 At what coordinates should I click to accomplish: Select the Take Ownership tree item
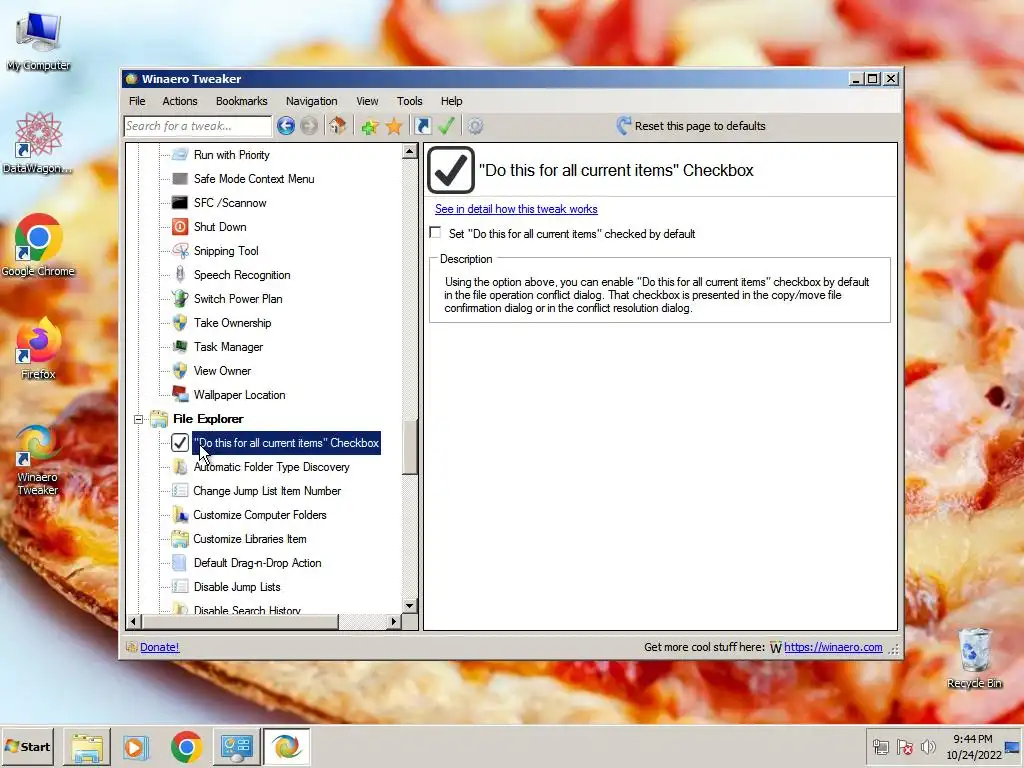(232, 323)
